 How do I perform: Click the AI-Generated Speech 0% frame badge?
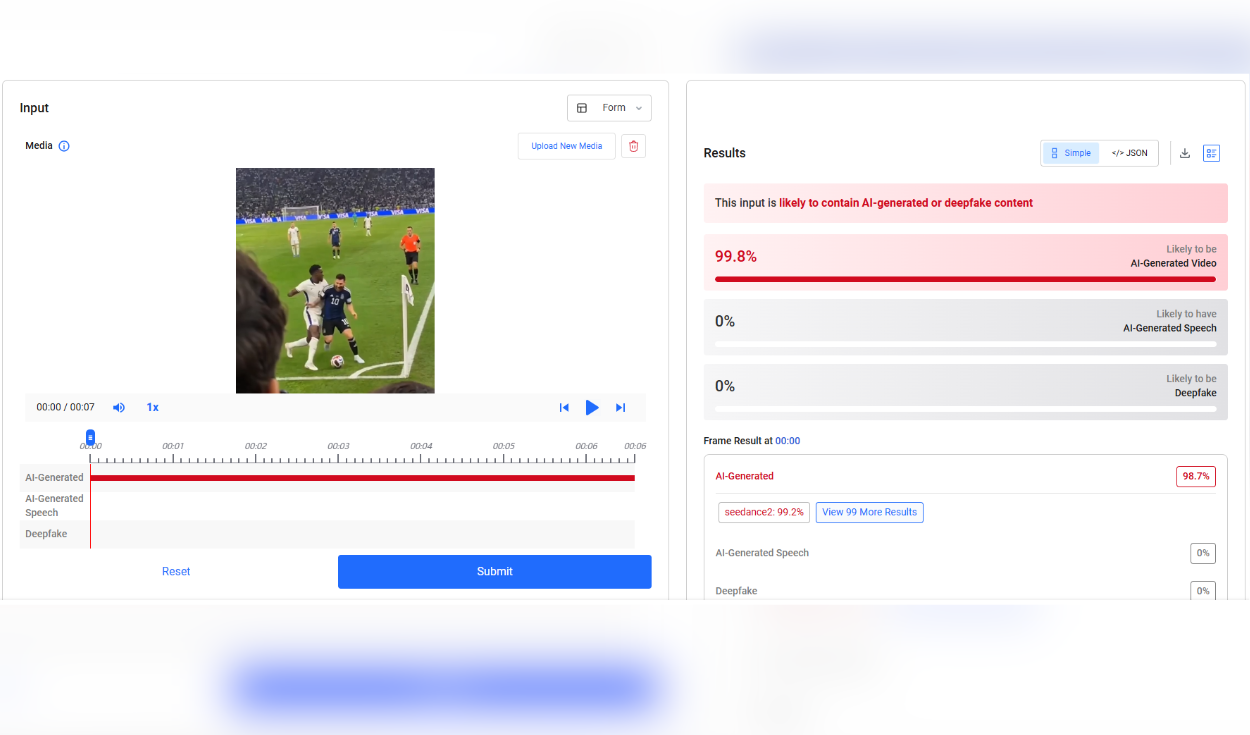coord(1203,553)
